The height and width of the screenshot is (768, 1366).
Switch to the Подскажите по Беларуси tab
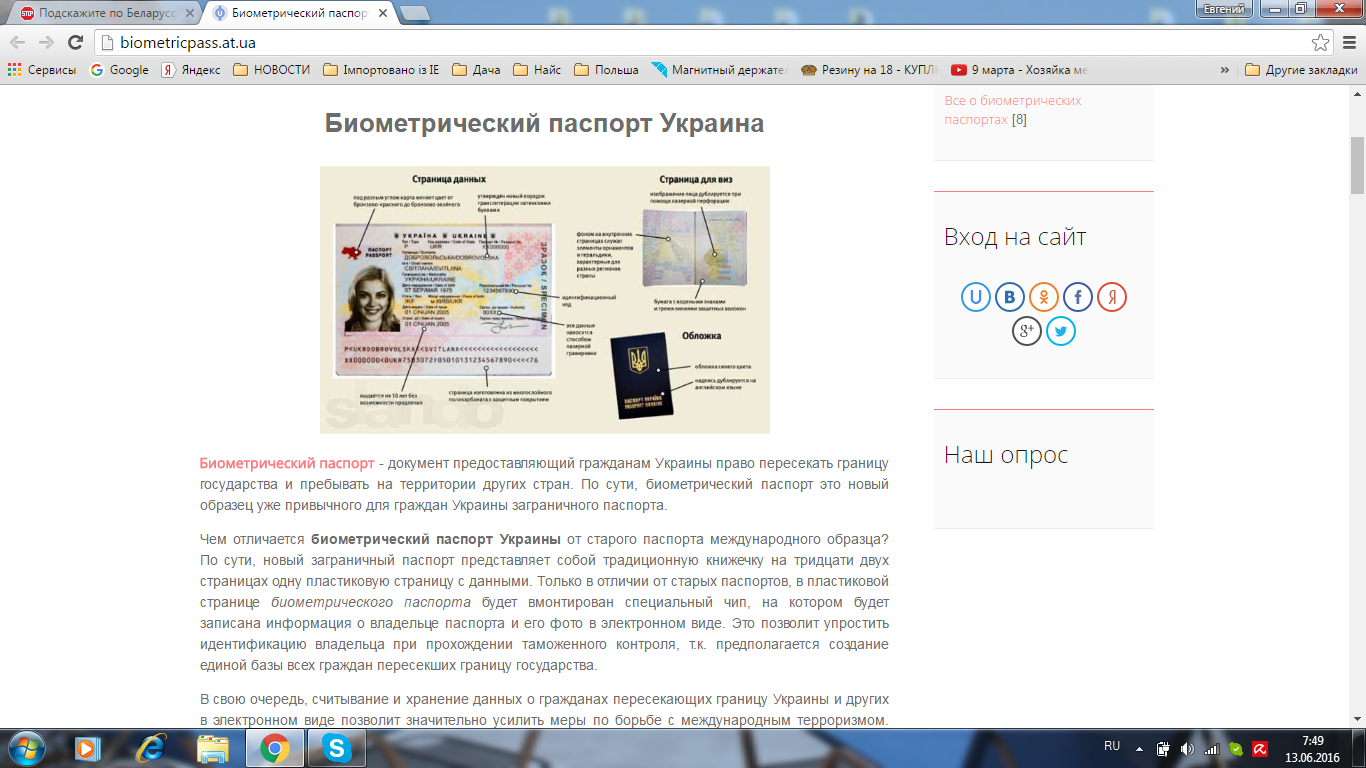pos(100,13)
